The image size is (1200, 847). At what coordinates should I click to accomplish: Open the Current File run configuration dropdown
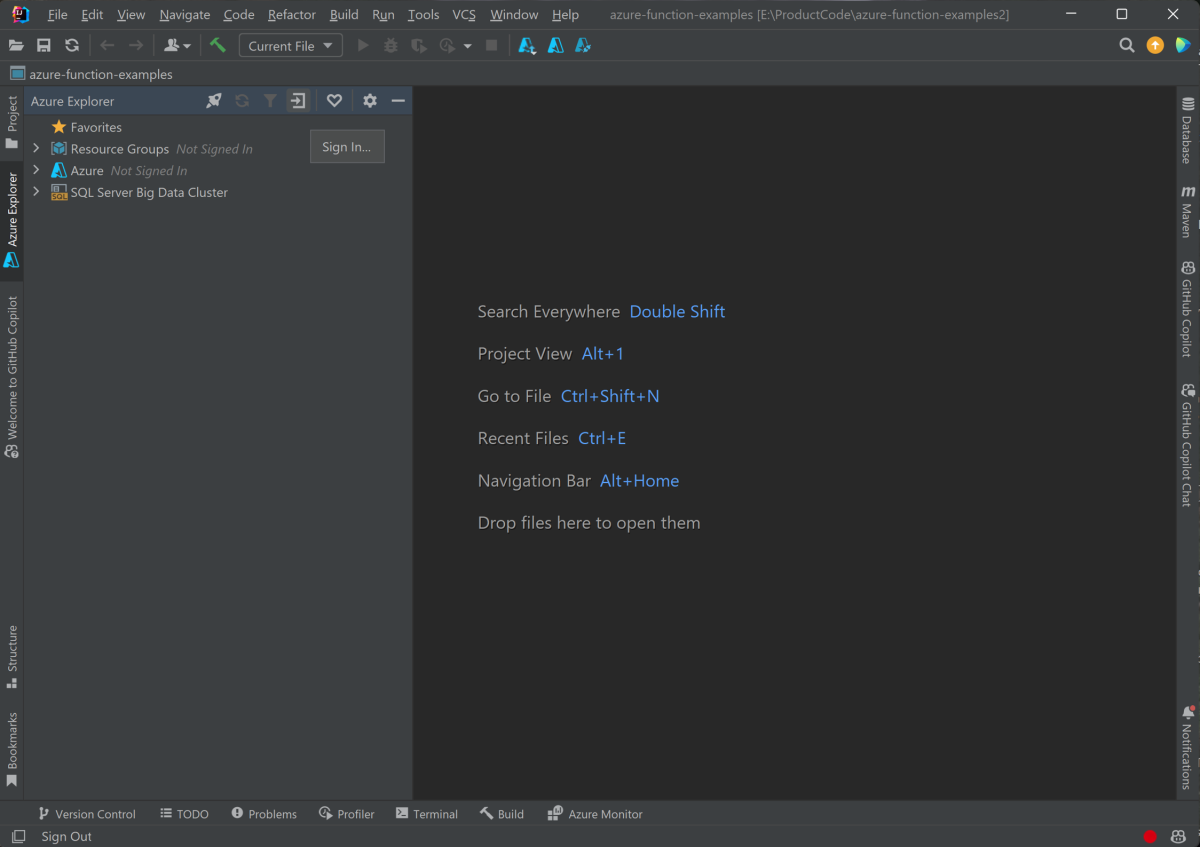[x=290, y=45]
